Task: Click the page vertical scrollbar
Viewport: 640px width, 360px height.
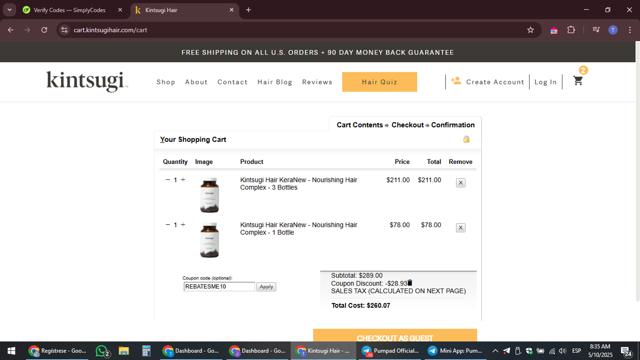Action: click(637, 171)
